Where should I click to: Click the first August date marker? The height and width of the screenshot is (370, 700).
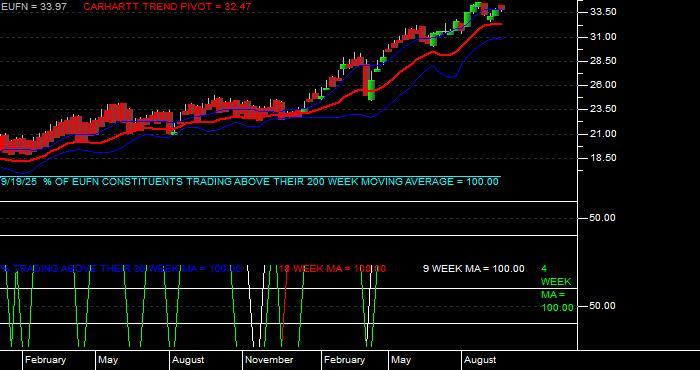188,360
